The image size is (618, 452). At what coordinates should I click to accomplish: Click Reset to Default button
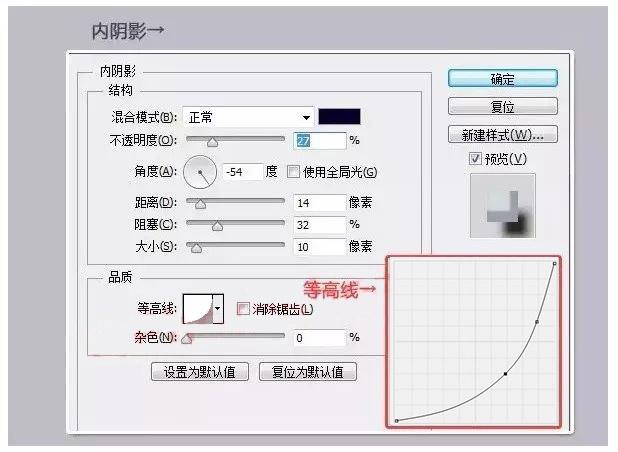[x=307, y=372]
